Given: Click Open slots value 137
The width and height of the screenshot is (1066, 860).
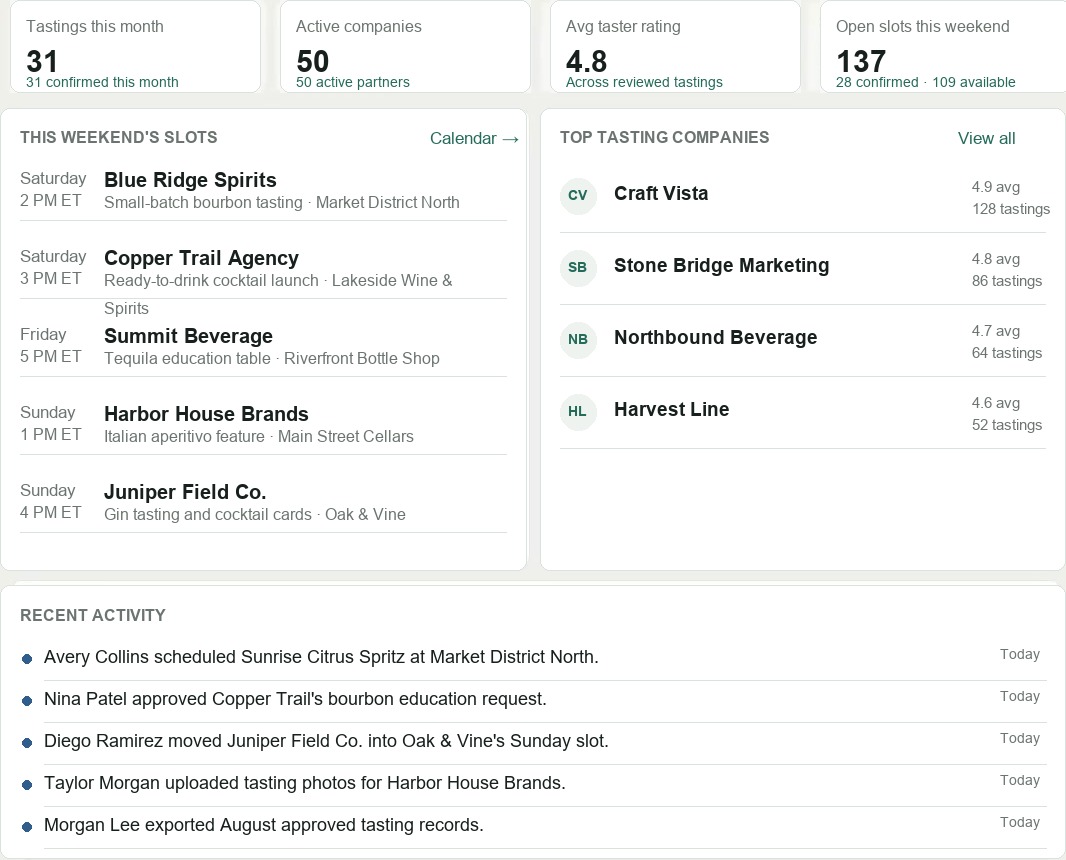Looking at the screenshot, I should click(861, 61).
